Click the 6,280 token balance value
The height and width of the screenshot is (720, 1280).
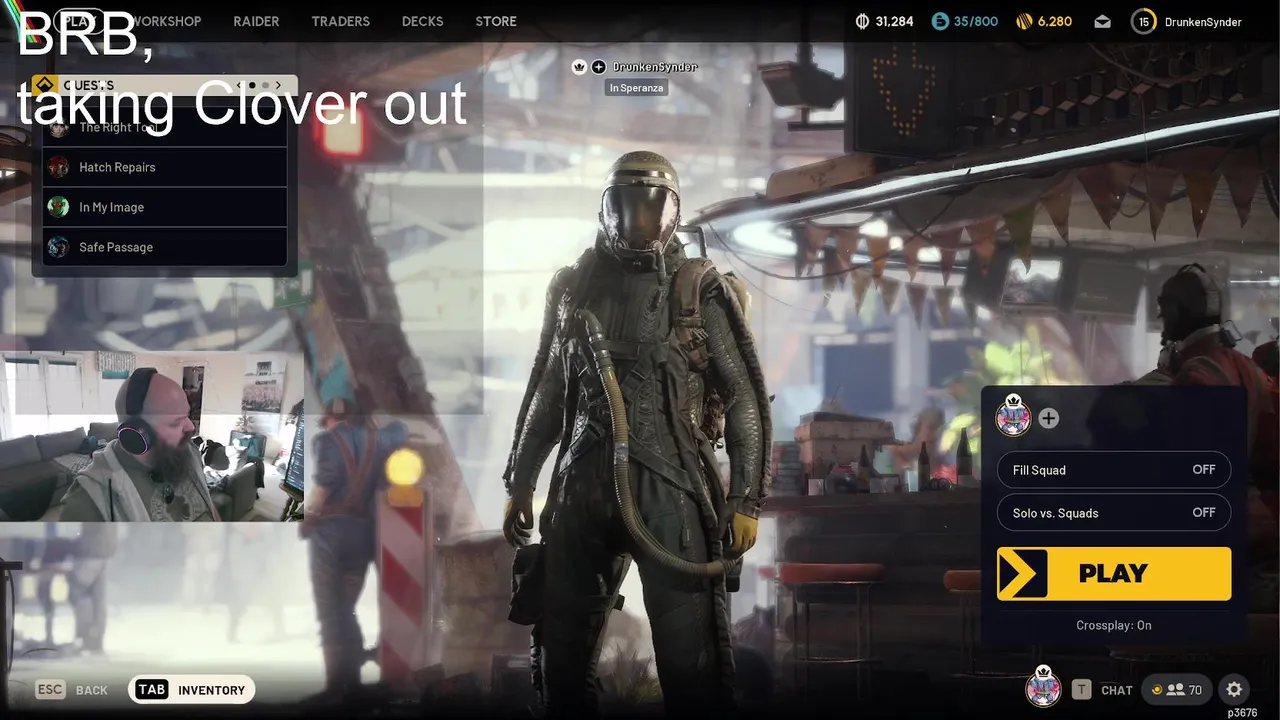(1054, 21)
